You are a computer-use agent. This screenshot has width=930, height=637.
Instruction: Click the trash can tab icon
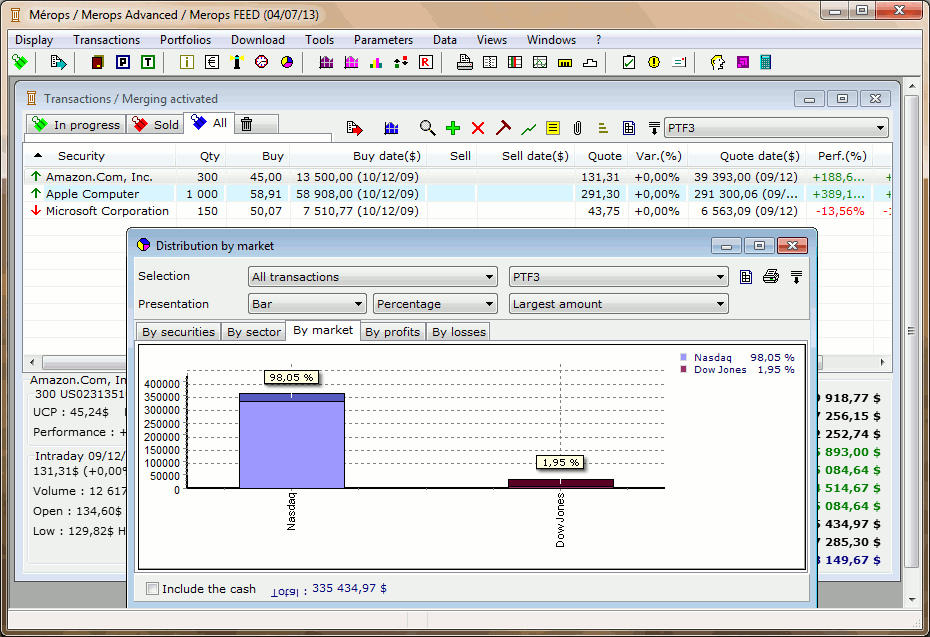pyautogui.click(x=247, y=124)
